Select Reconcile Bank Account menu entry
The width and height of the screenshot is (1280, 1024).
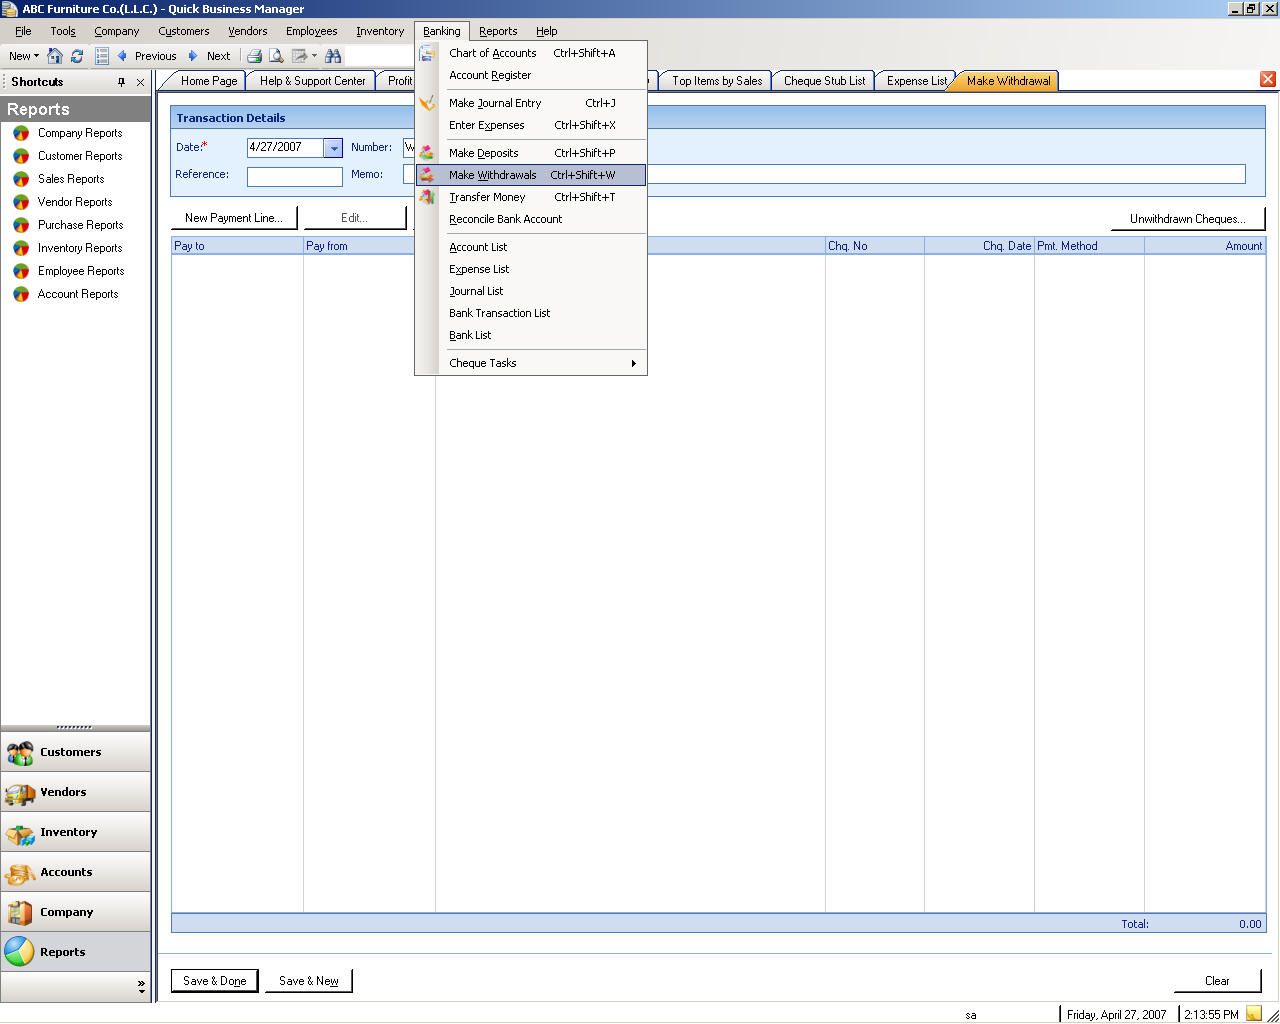tap(531, 219)
